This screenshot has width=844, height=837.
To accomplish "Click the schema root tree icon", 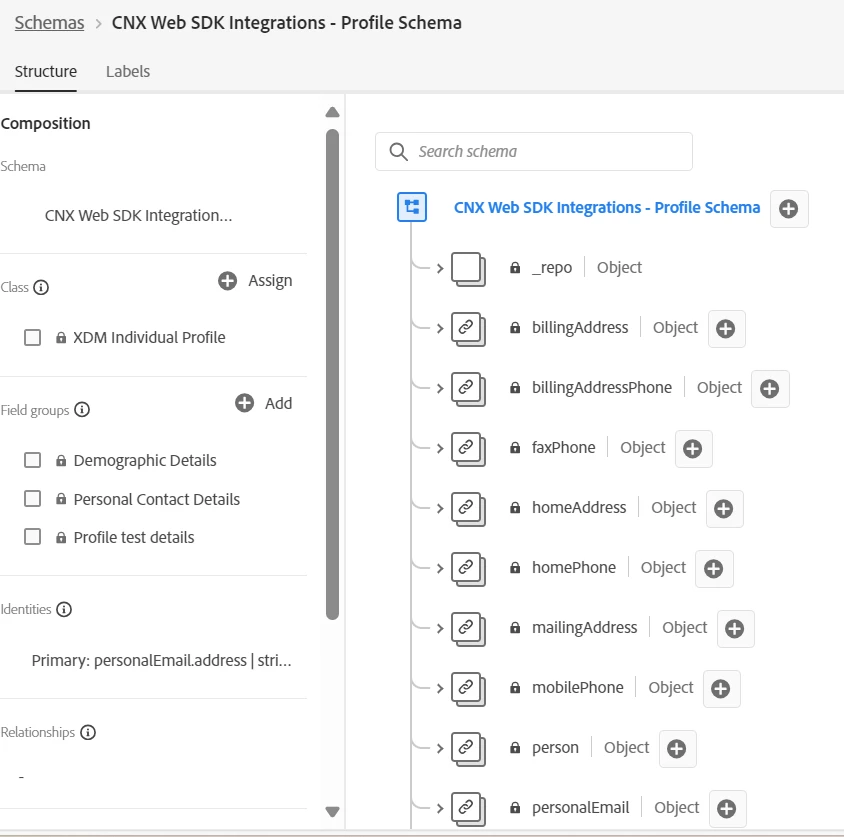I will pos(412,207).
